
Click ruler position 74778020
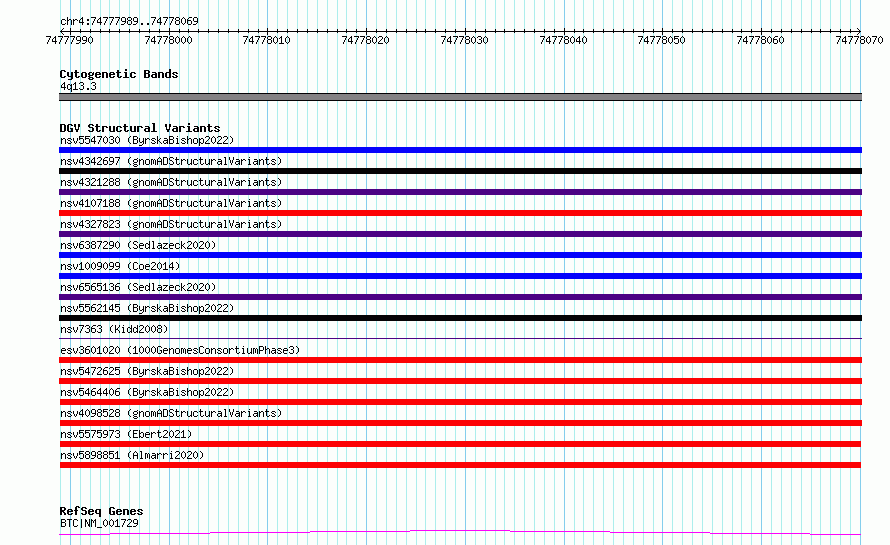tap(366, 40)
